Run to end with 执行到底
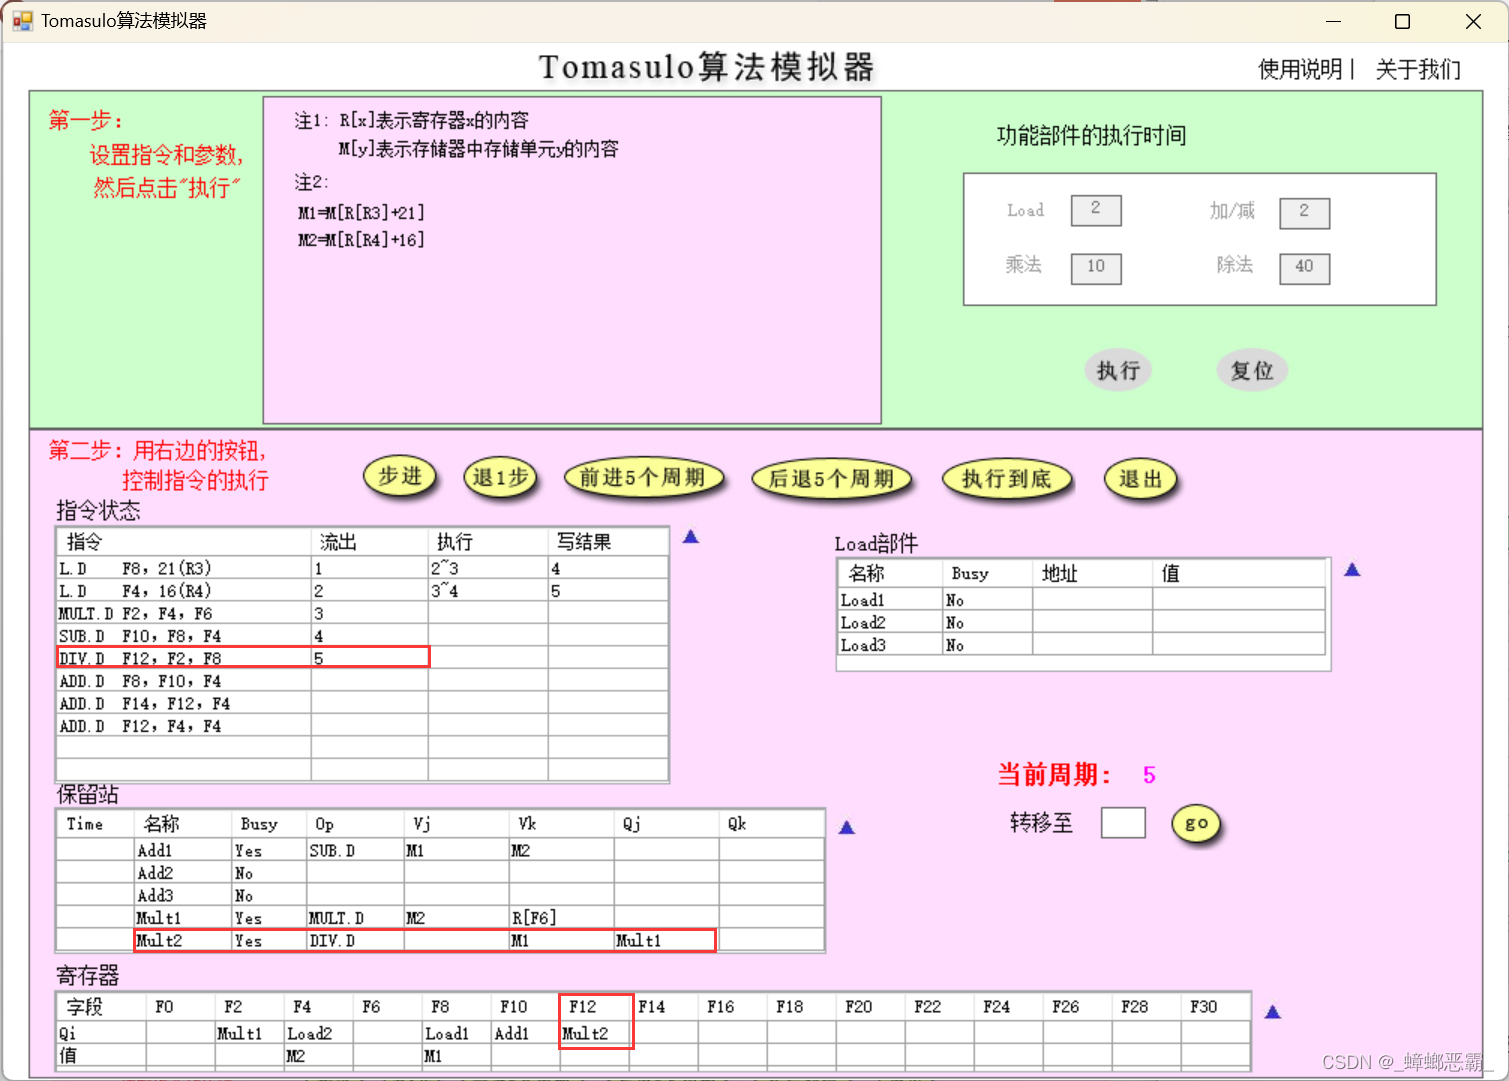 tap(1007, 479)
